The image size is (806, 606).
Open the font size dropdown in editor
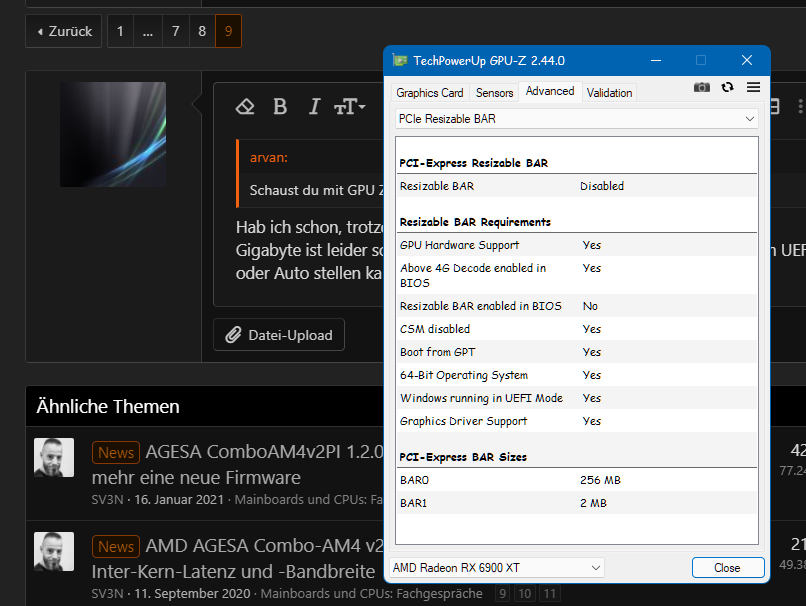[350, 107]
